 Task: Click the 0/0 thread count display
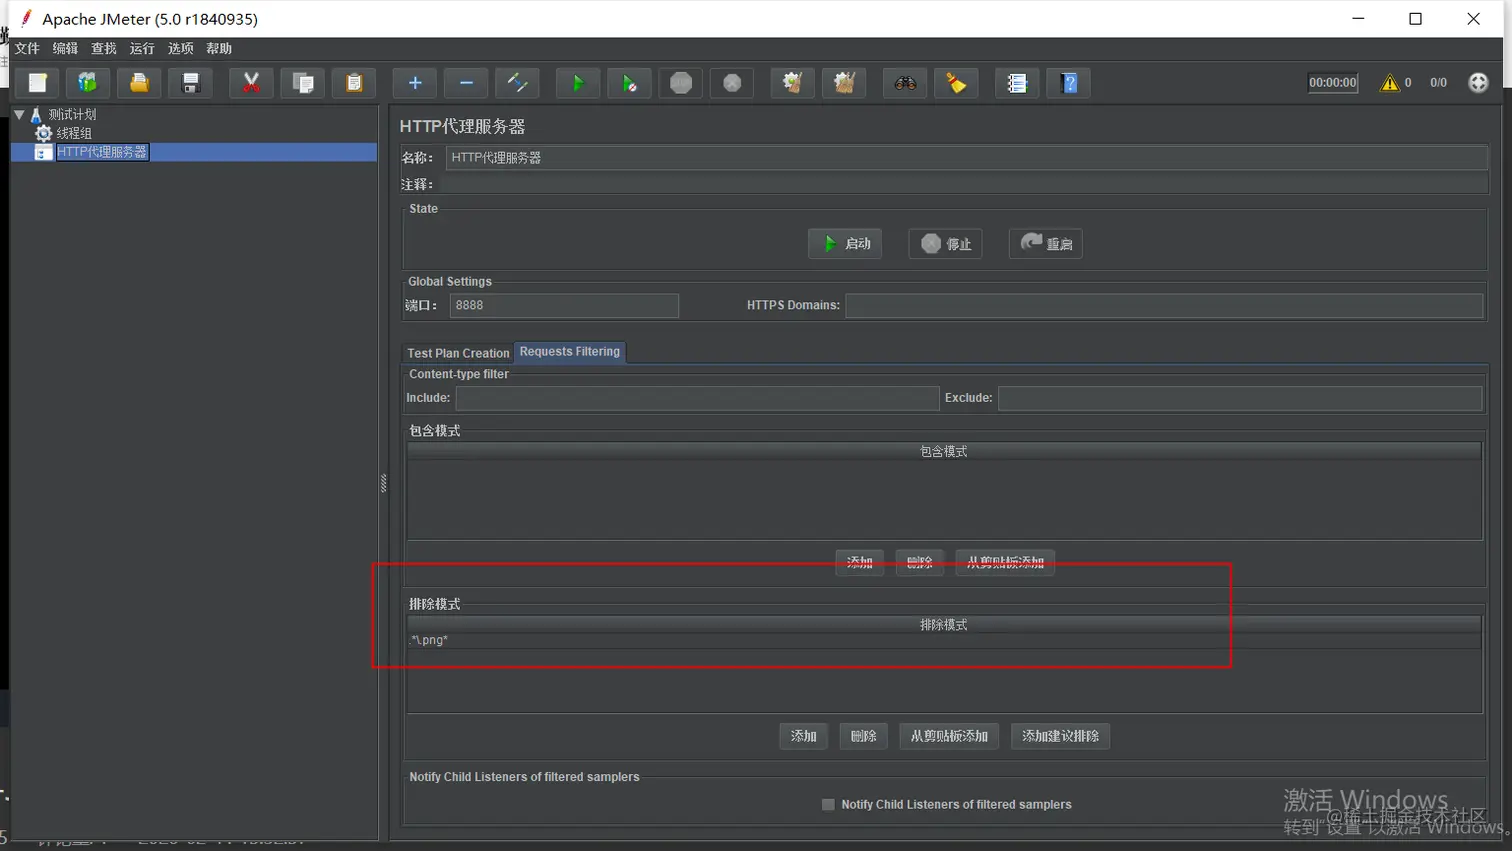click(x=1438, y=83)
